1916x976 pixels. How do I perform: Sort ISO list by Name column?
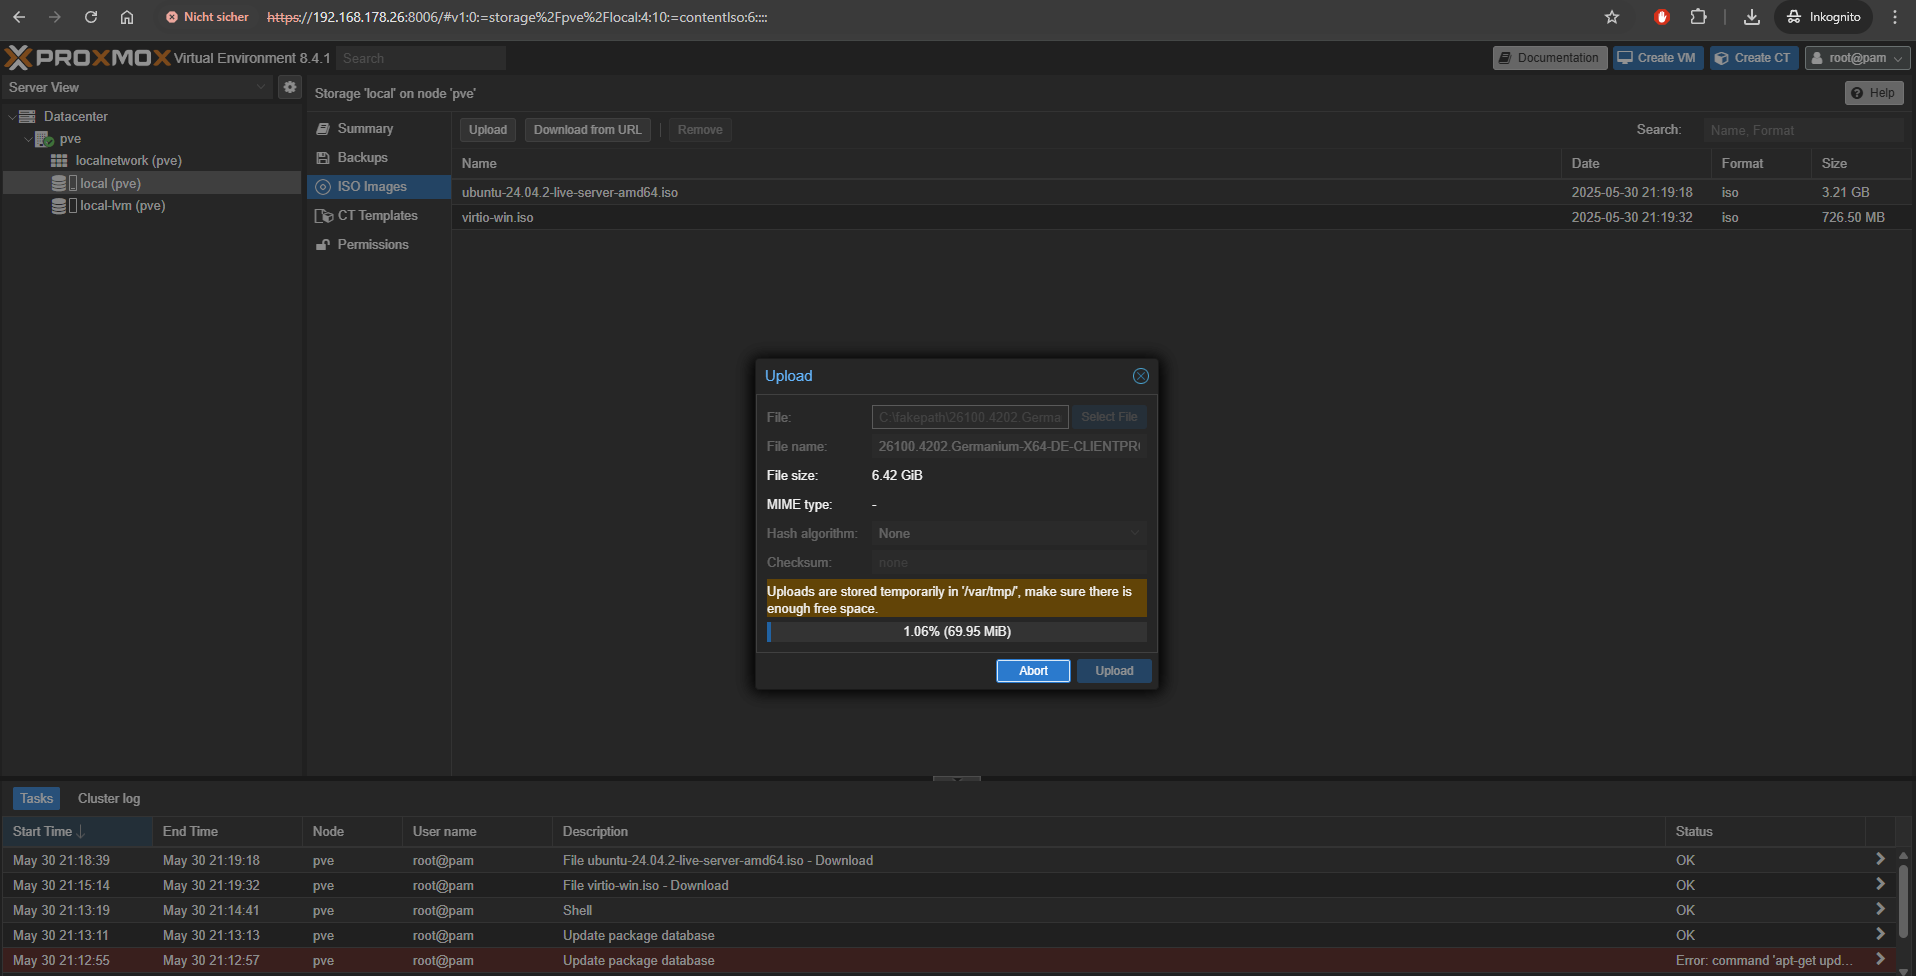pos(1006,163)
